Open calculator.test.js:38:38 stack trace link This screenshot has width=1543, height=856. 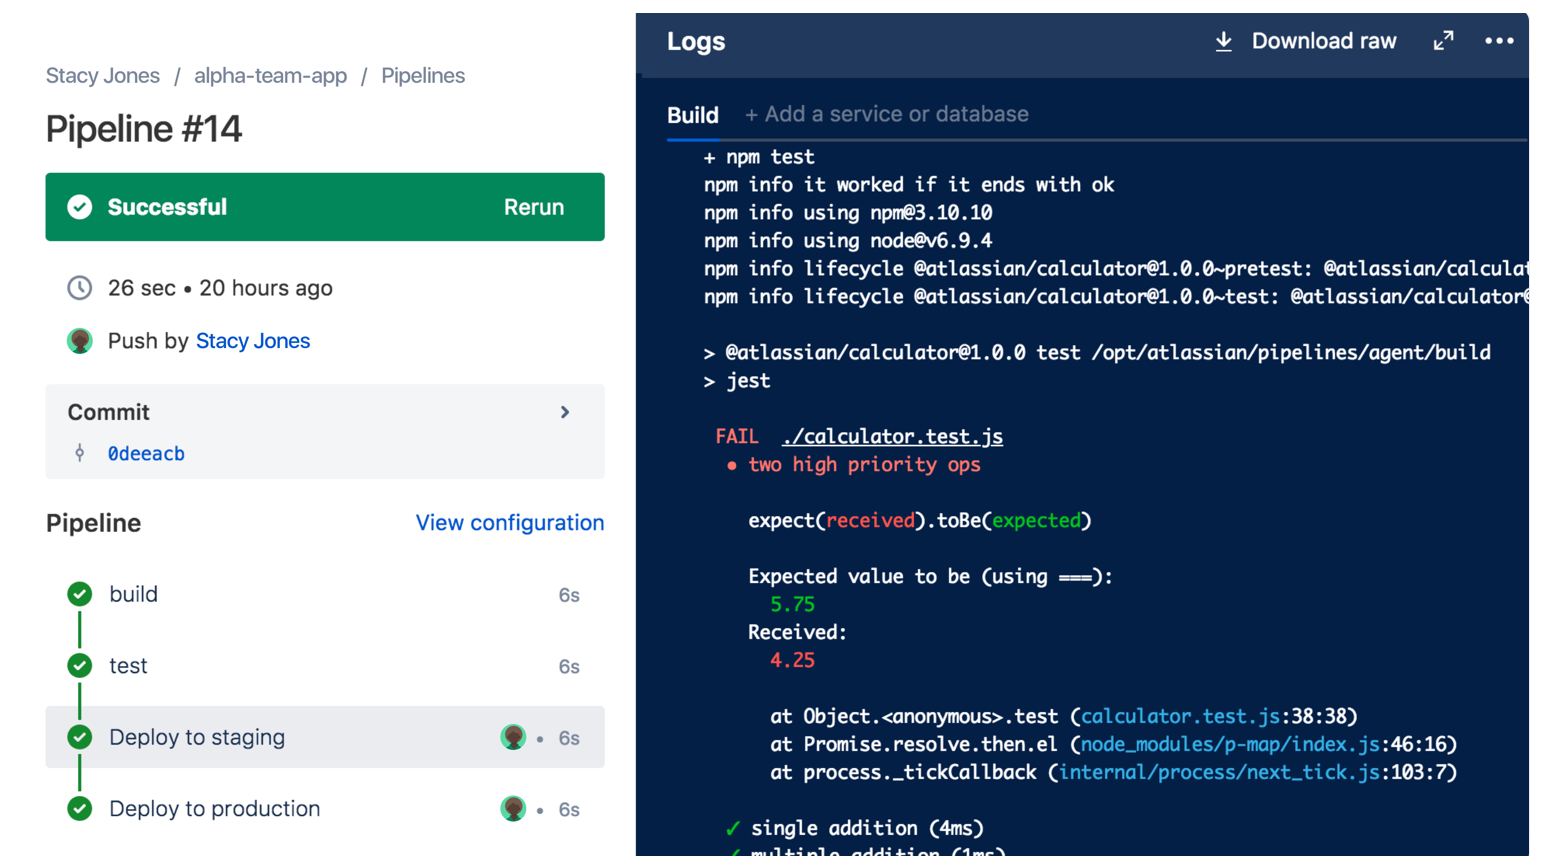coord(1180,717)
